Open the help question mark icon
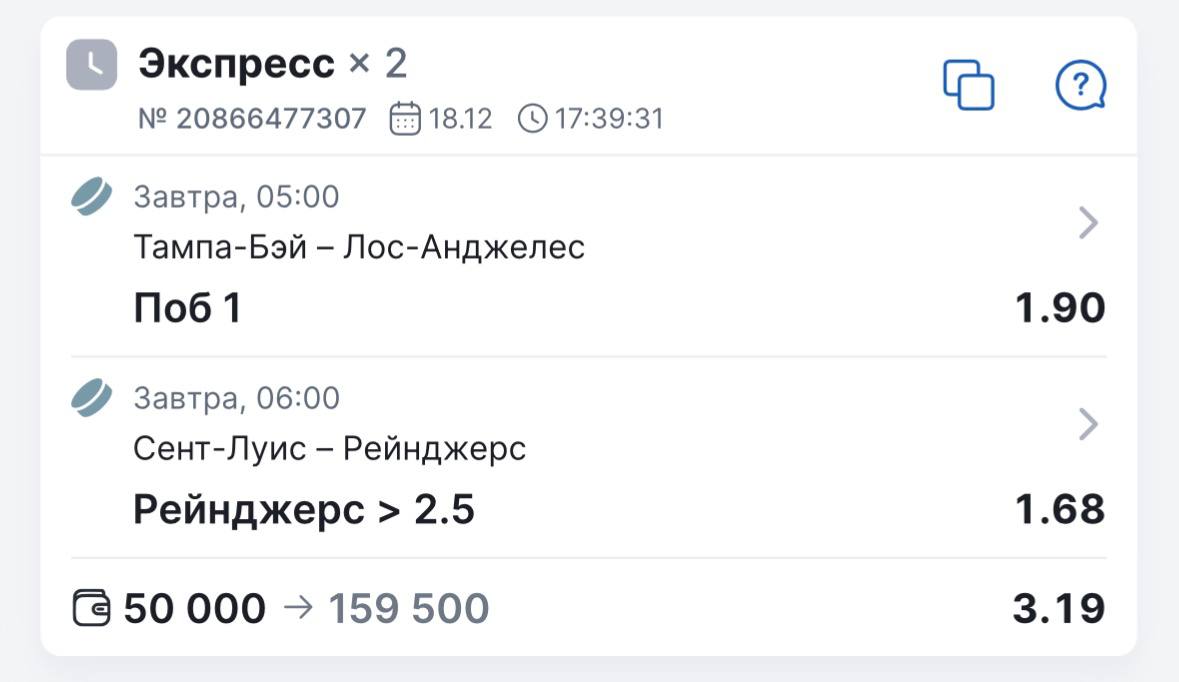This screenshot has width=1179, height=682. point(1081,86)
